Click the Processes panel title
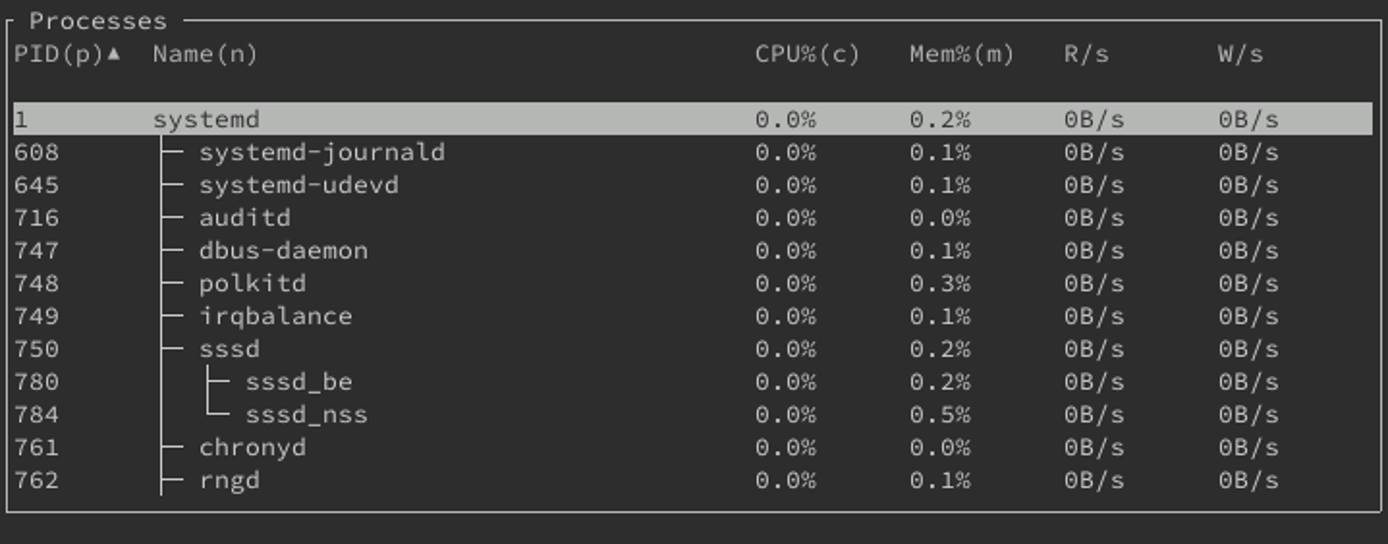 pos(97,21)
